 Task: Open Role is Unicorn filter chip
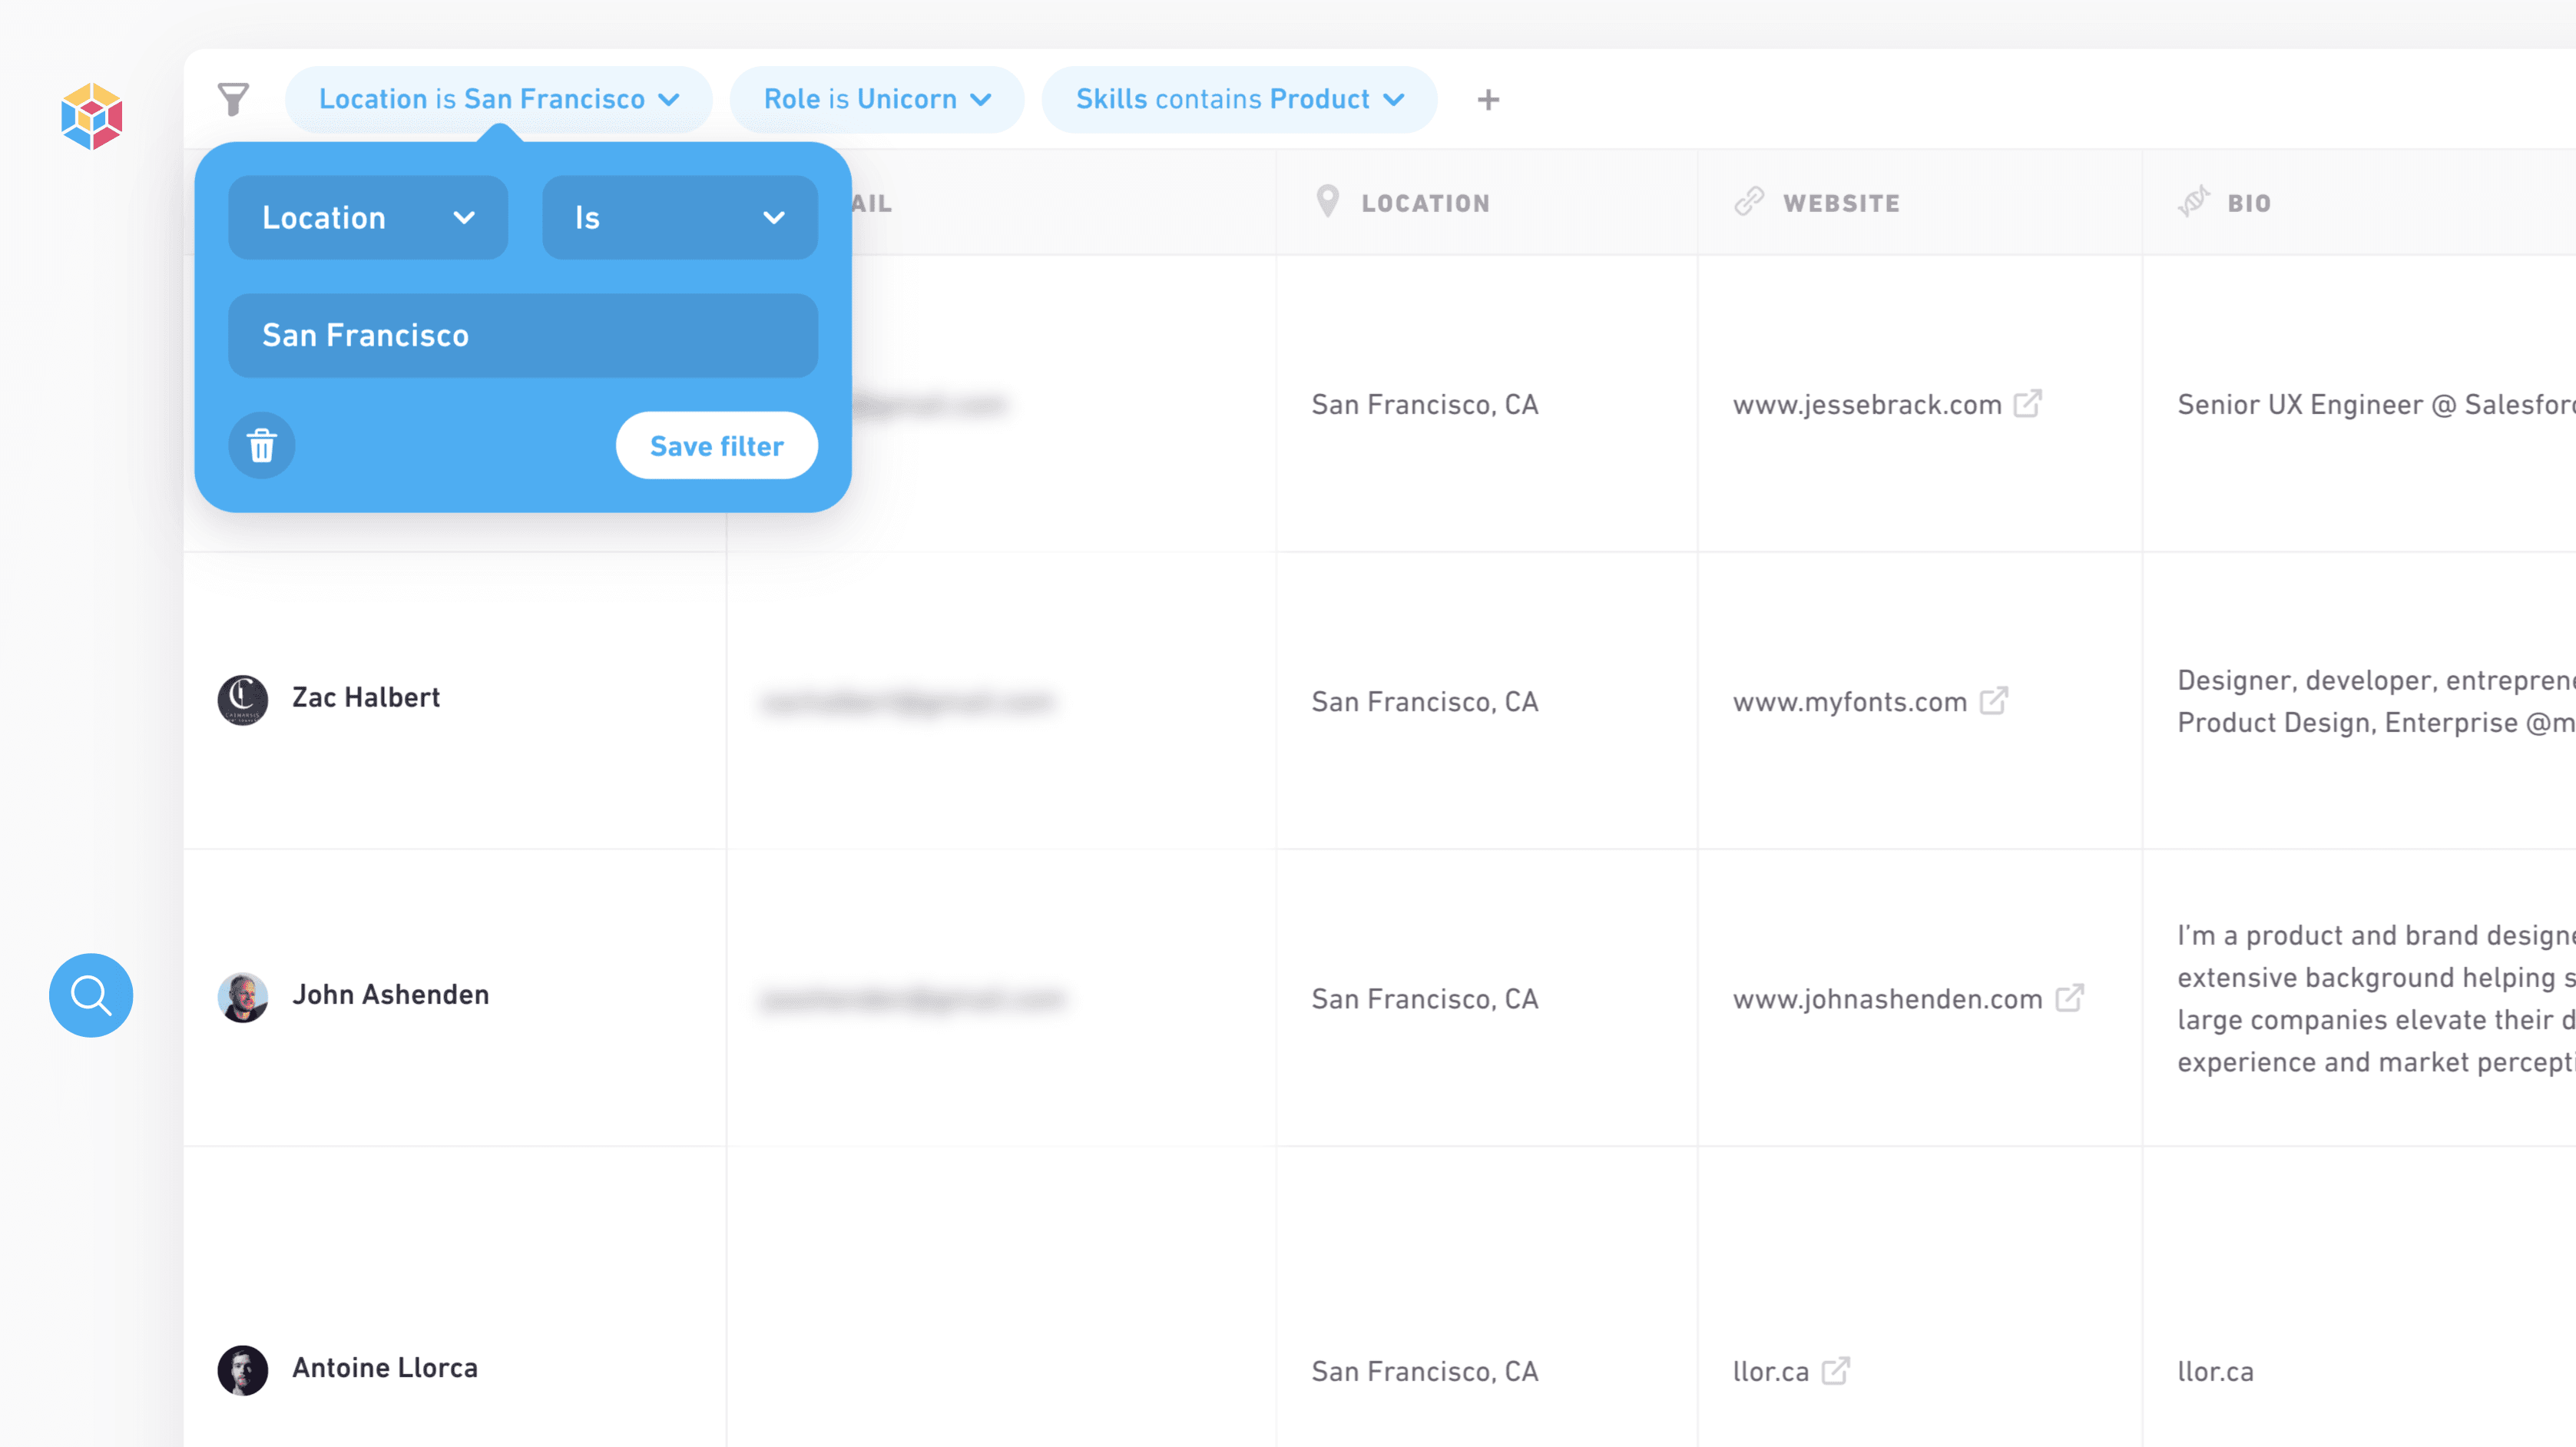pos(876,99)
